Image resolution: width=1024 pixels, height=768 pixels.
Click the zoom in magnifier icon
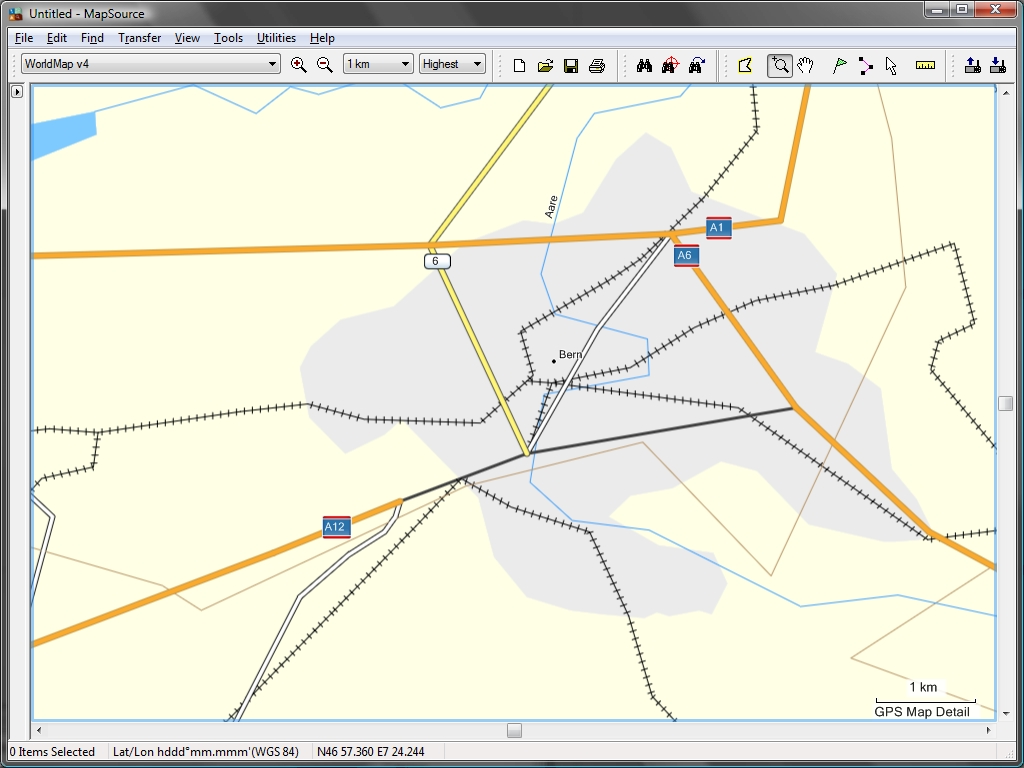298,64
